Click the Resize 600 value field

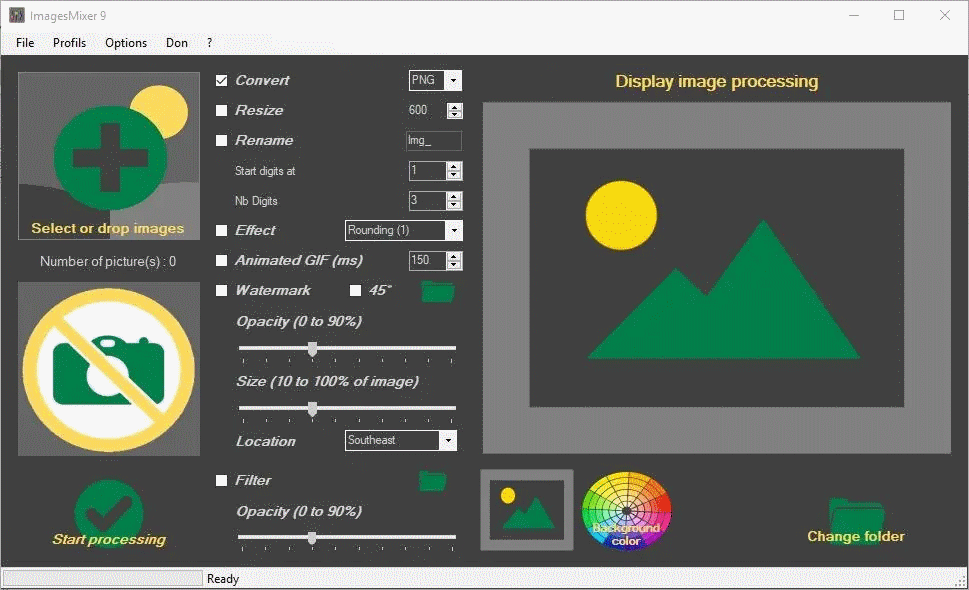pyautogui.click(x=427, y=110)
